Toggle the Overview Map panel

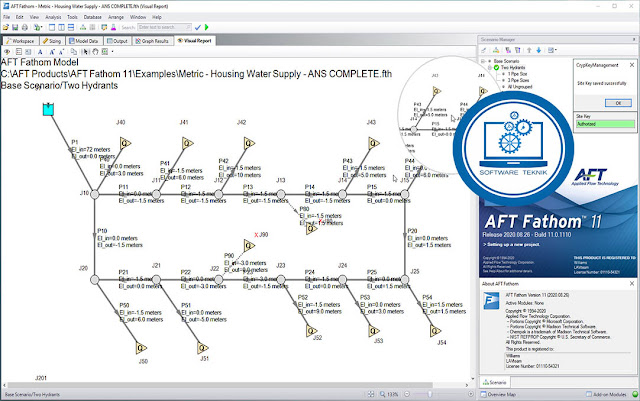point(498,394)
